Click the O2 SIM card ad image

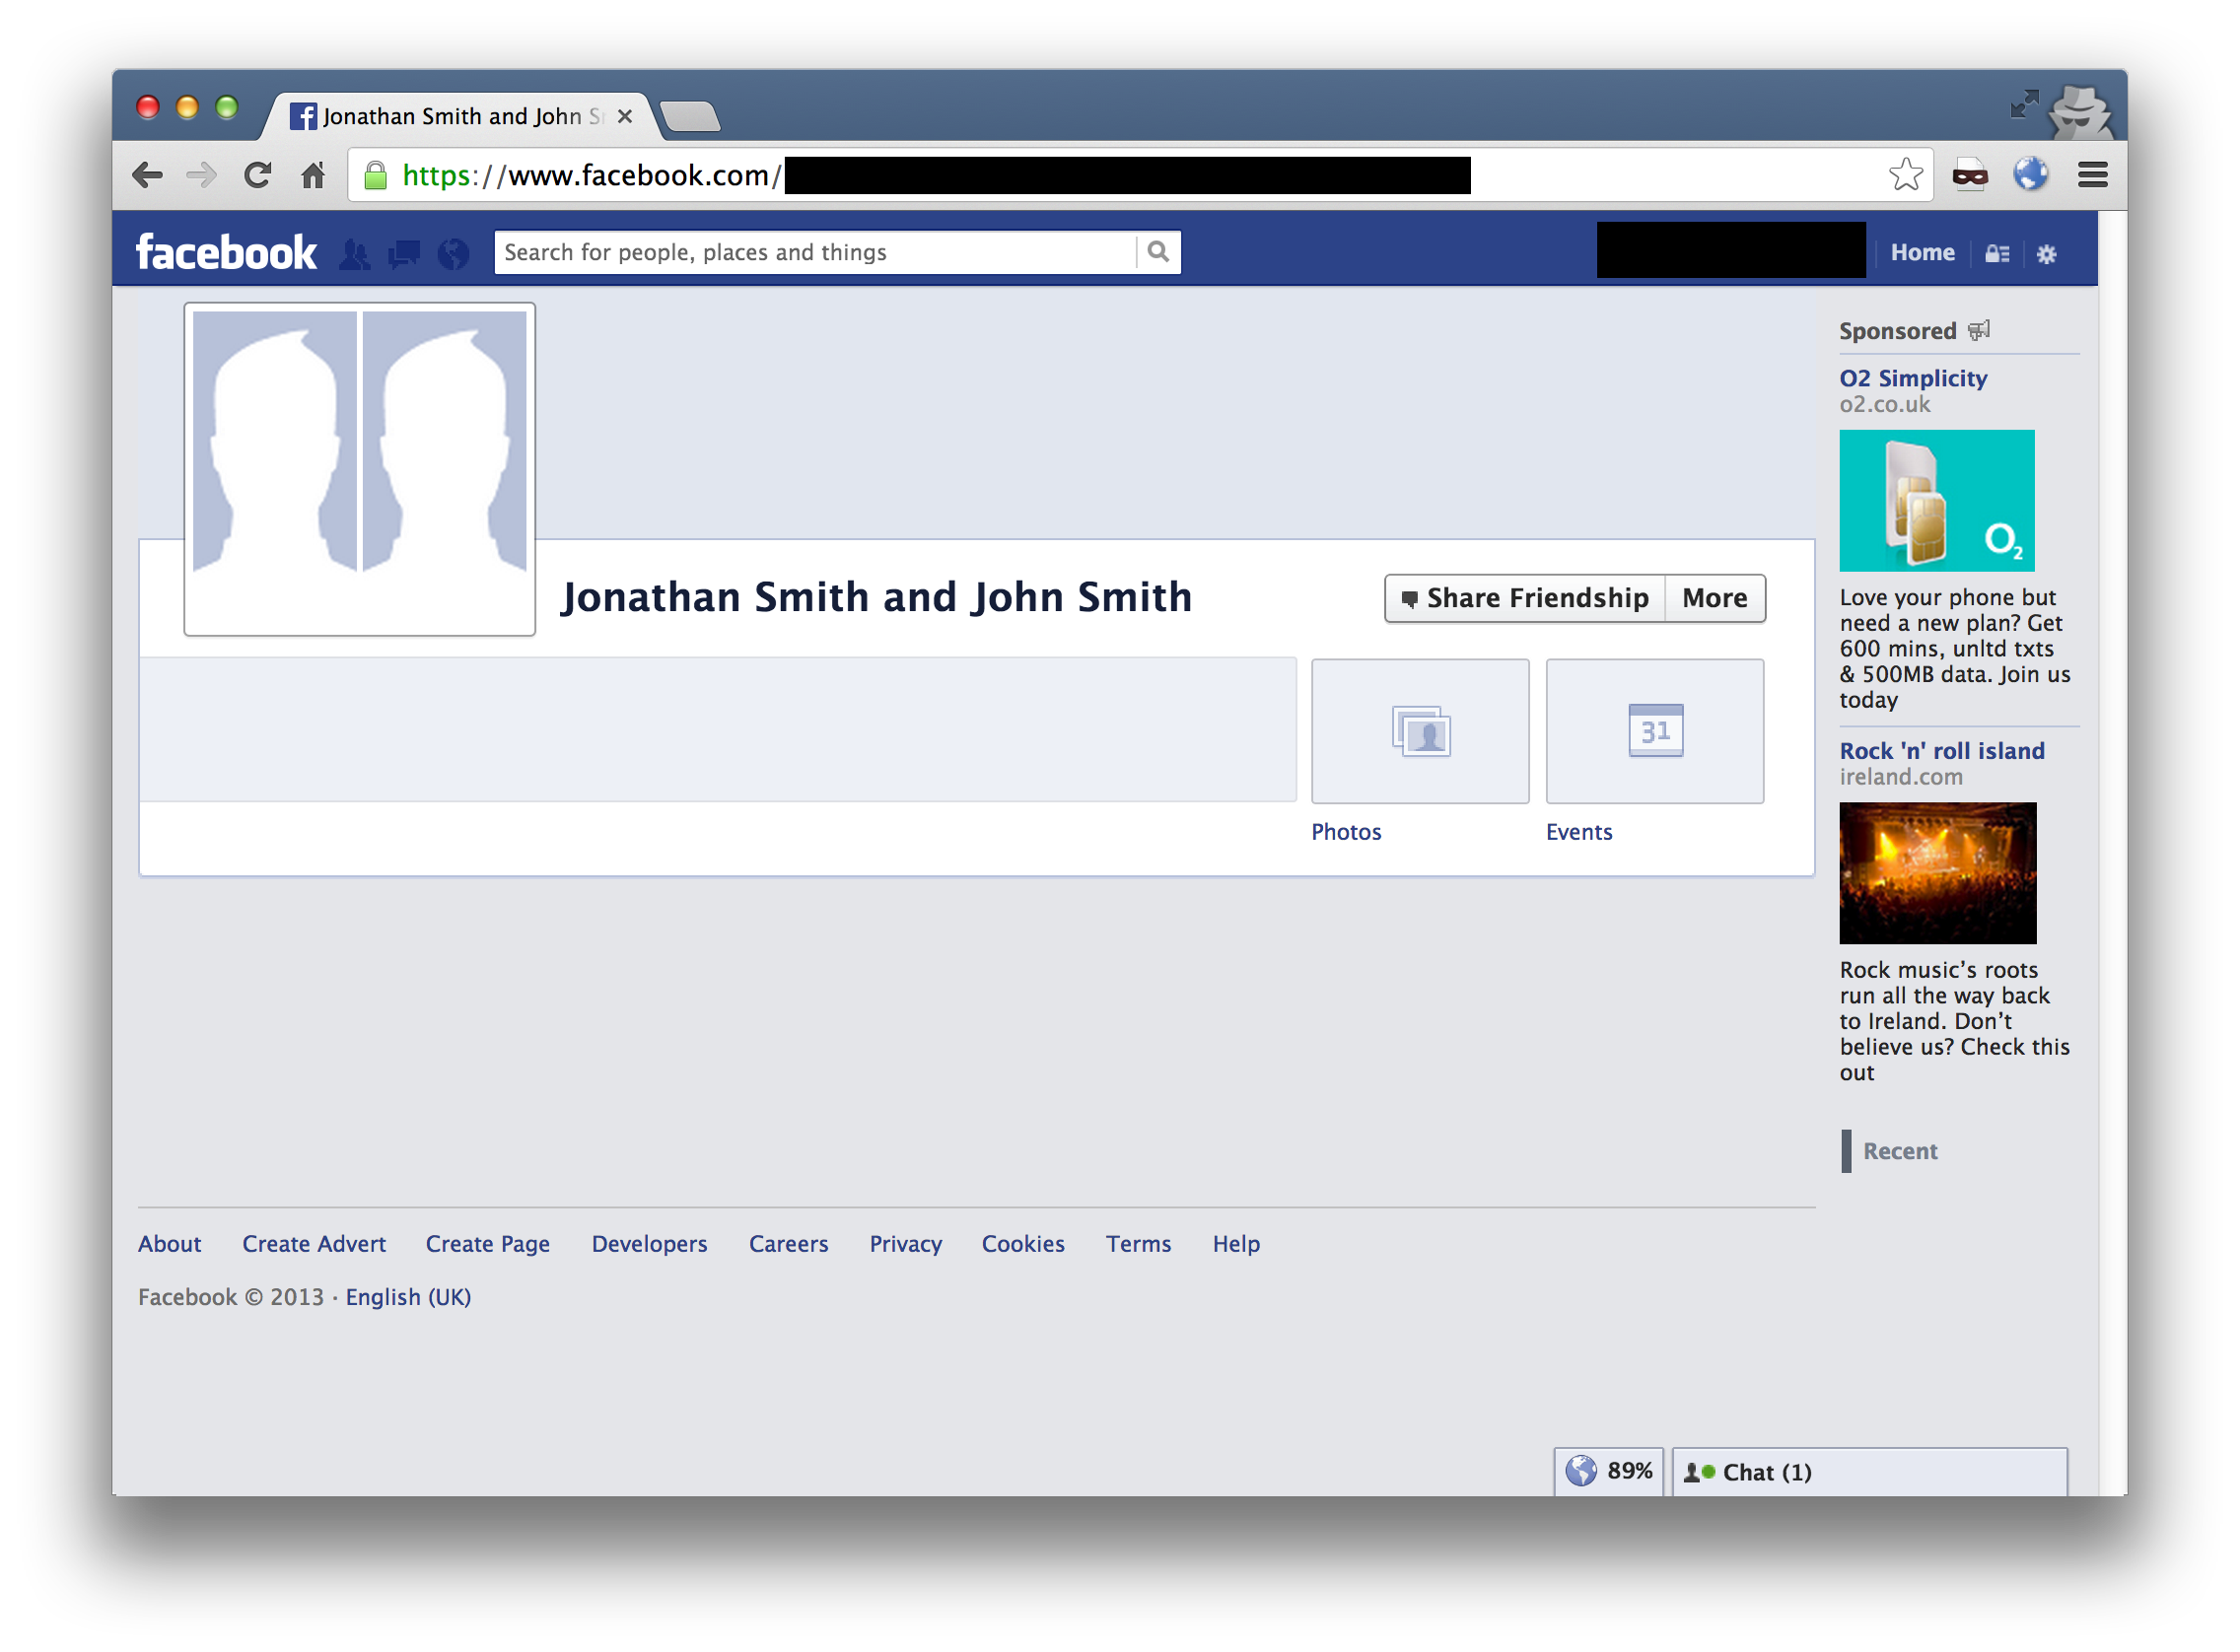(x=1937, y=501)
